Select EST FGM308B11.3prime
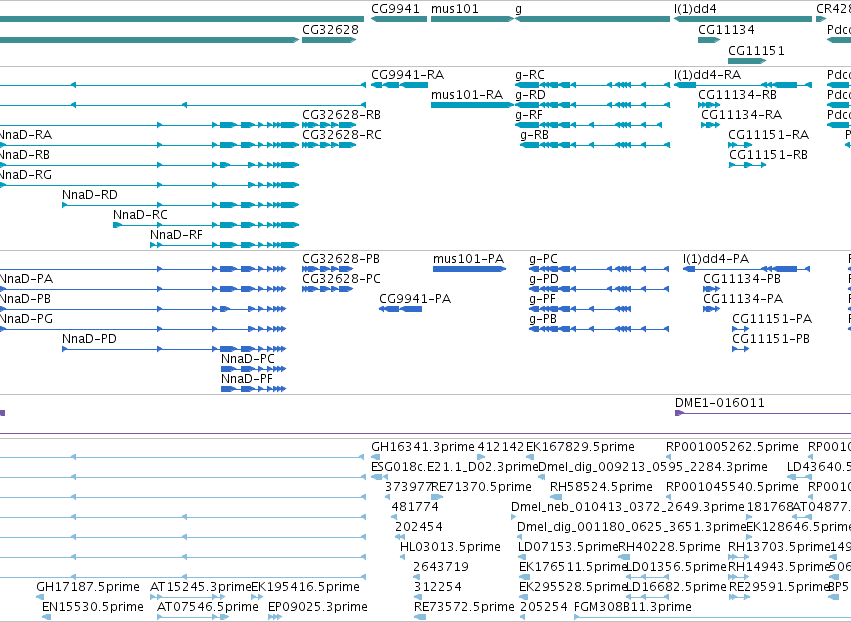This screenshot has height=622, width=851. [x=712, y=617]
